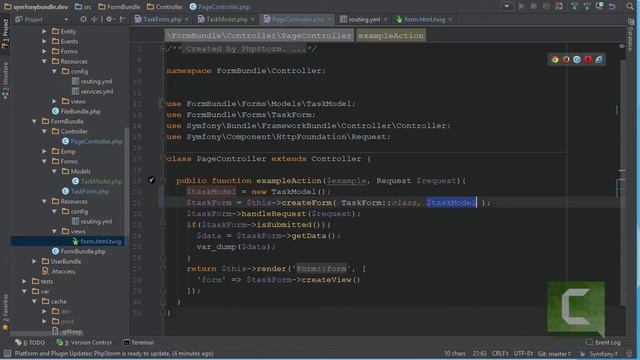
Task: Expand the tests folder
Action: [24, 281]
